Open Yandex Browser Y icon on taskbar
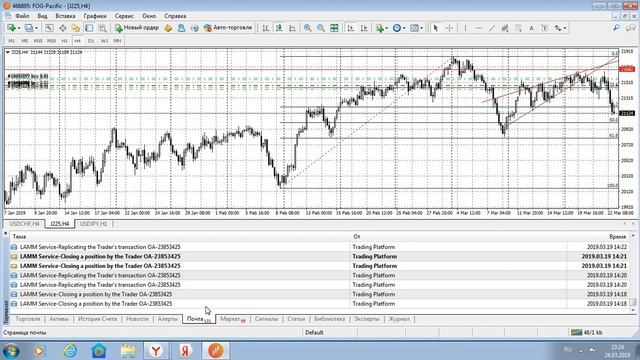Image resolution: width=640 pixels, height=360 pixels. pyautogui.click(x=156, y=350)
